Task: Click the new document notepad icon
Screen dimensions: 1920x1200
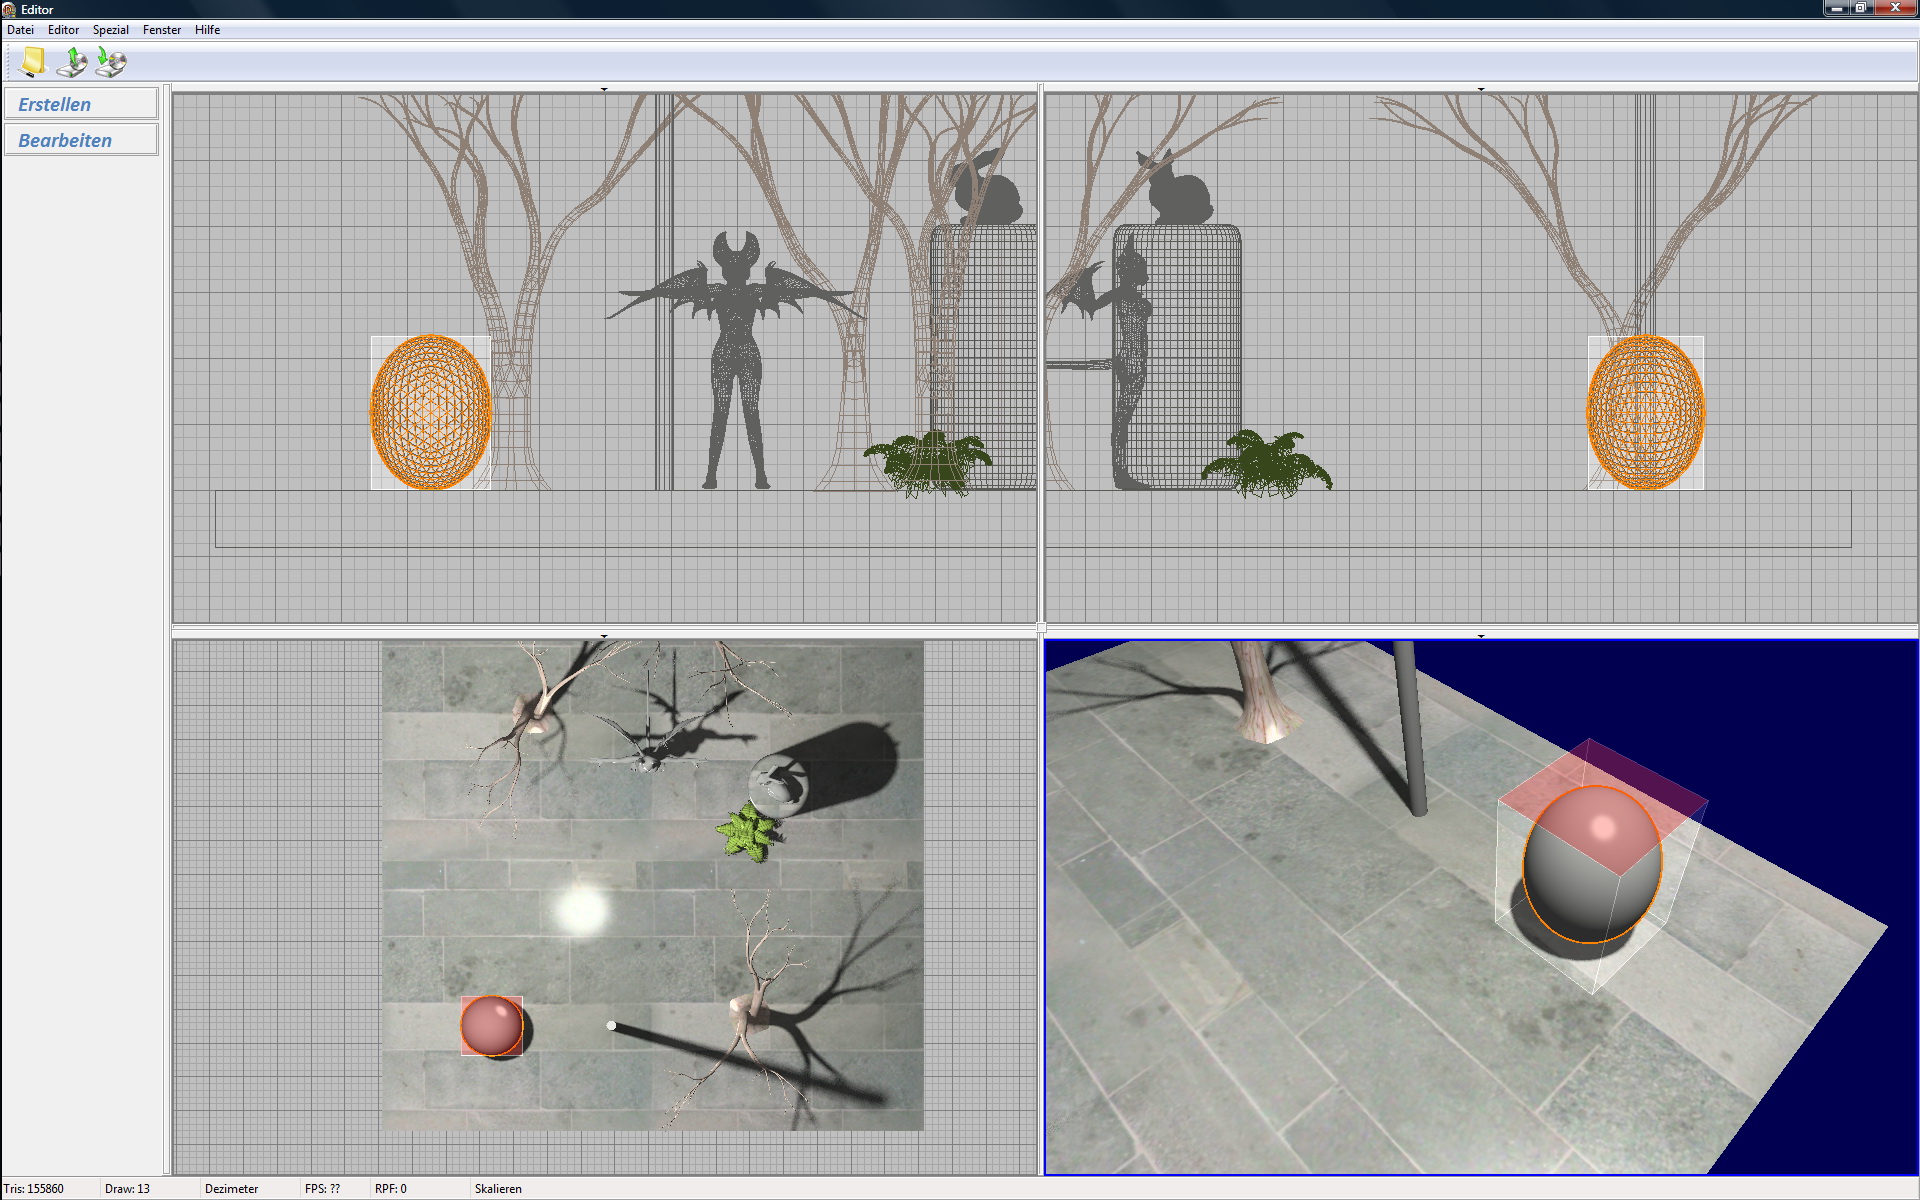Action: (33, 62)
